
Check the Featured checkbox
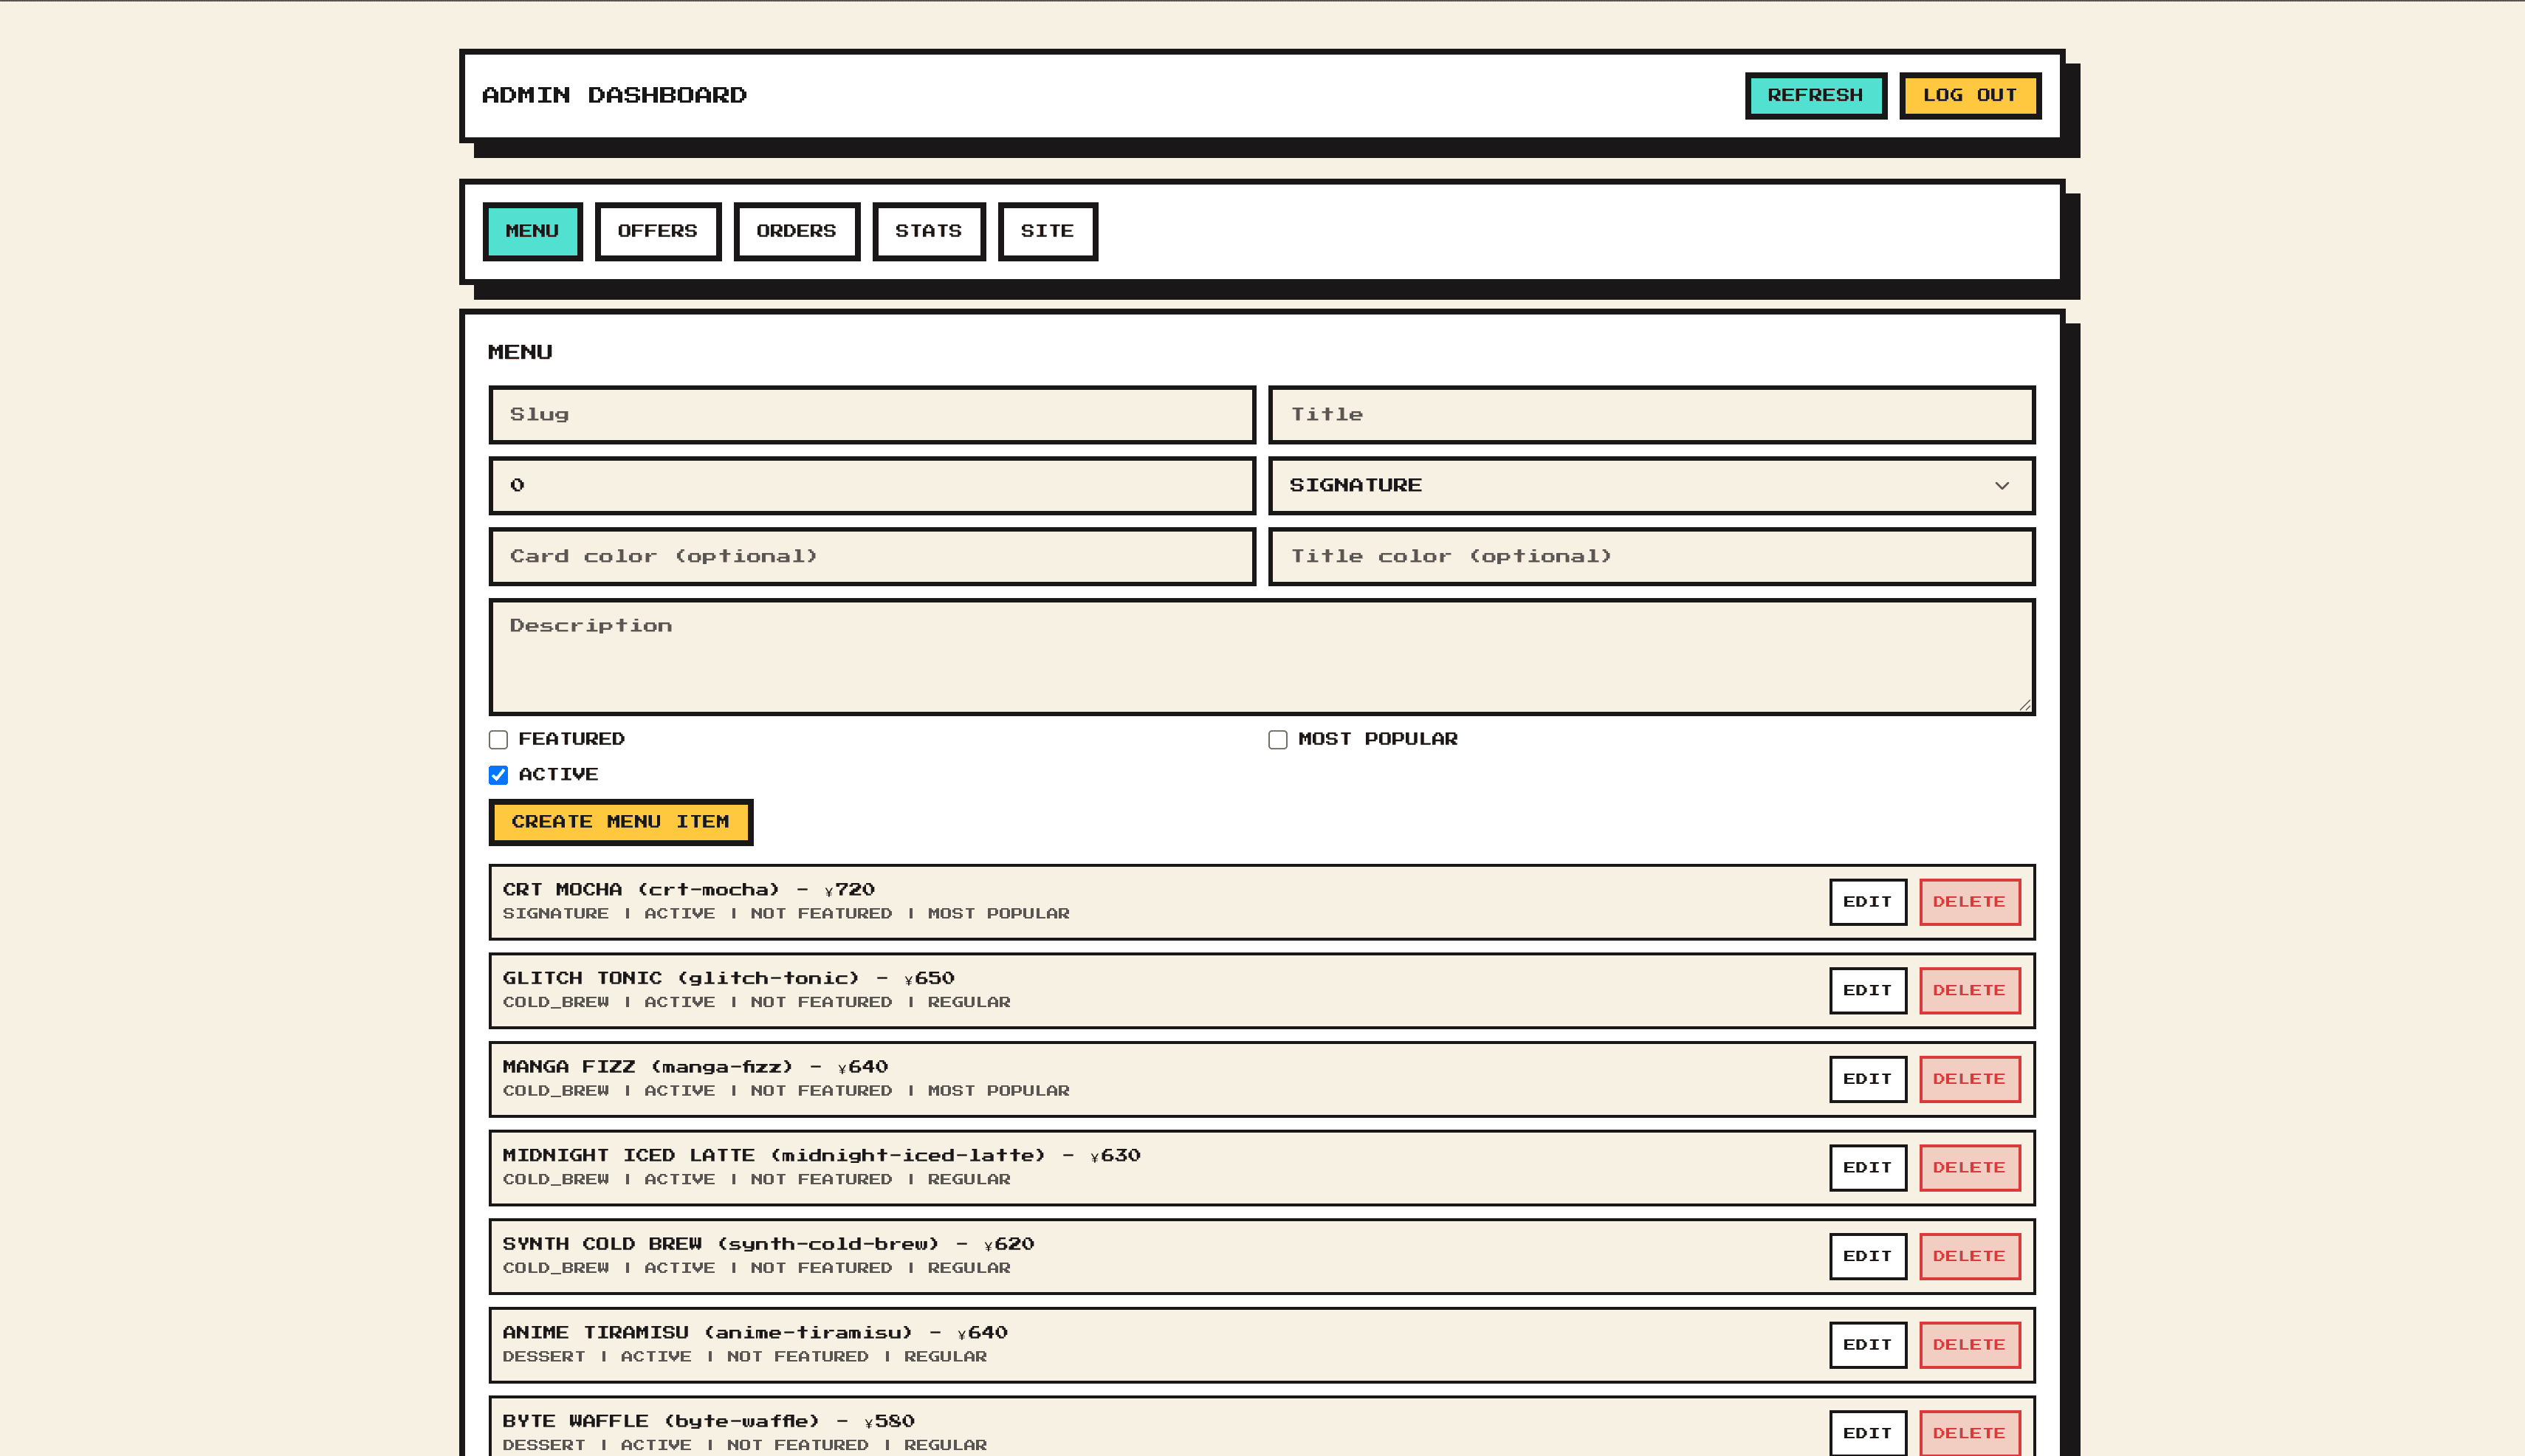click(498, 740)
